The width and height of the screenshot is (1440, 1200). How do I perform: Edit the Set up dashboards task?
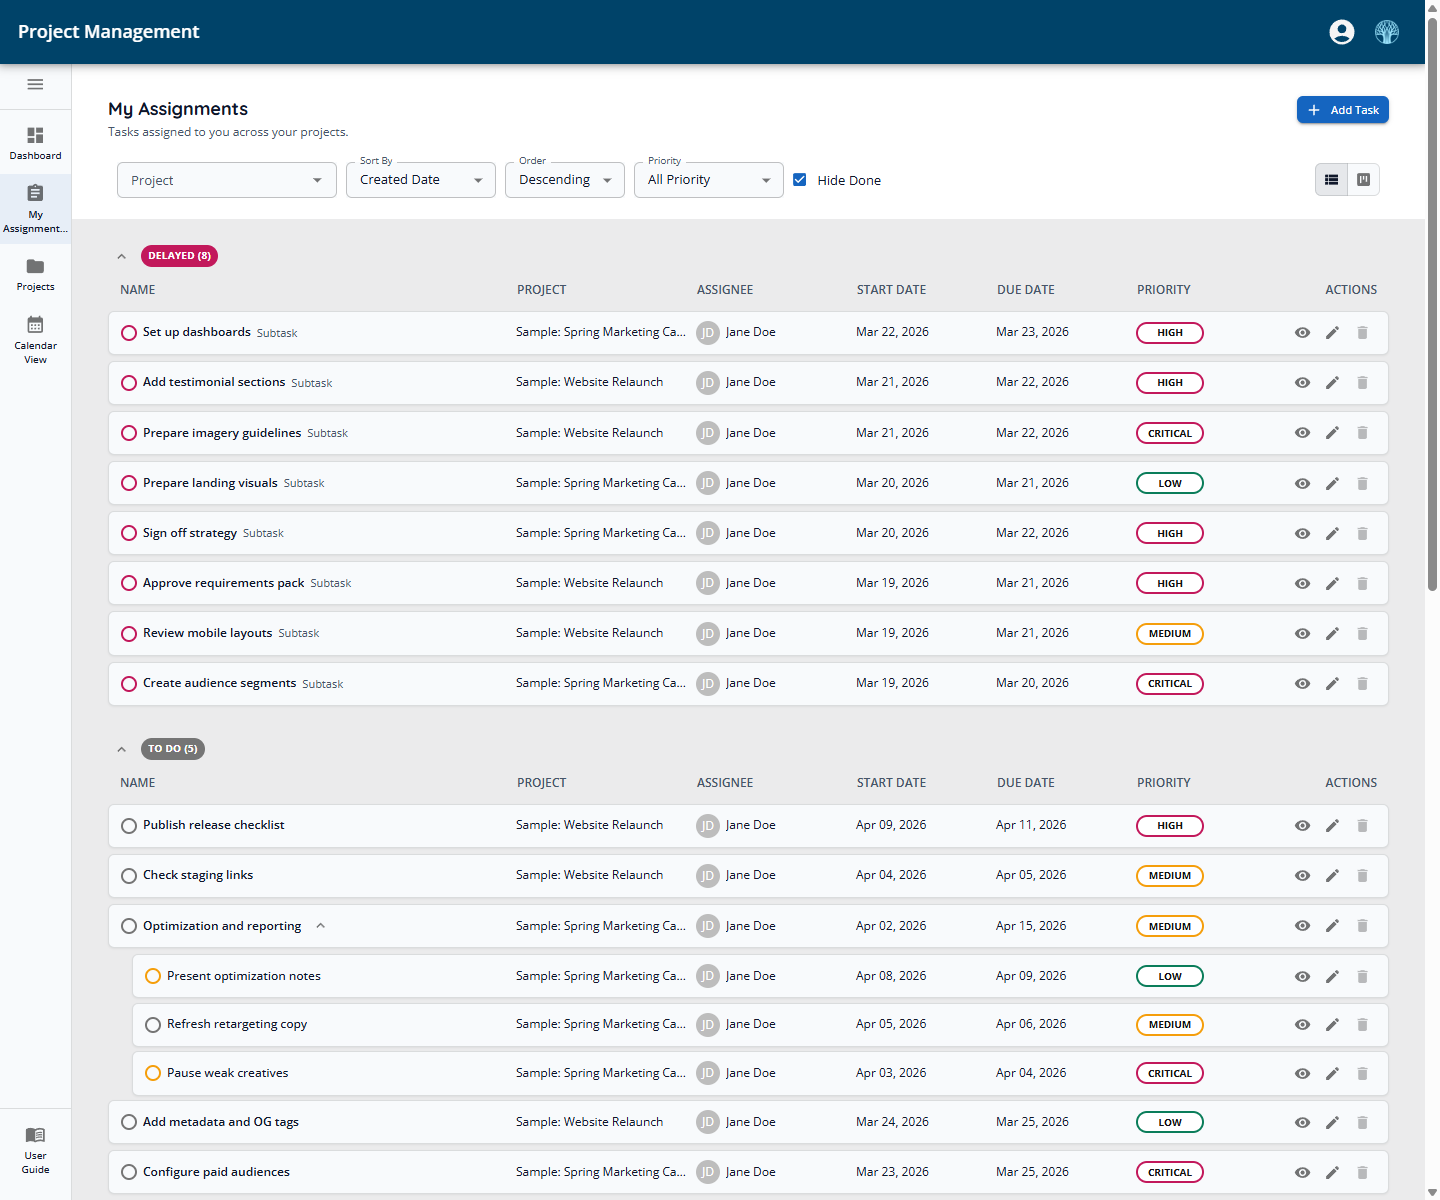1332,333
